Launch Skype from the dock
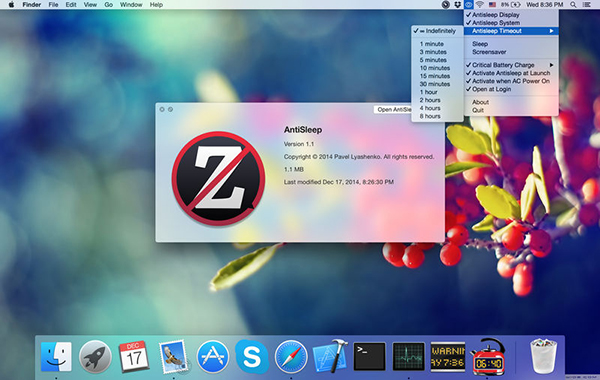Viewport: 600px width, 380px height. [252, 357]
